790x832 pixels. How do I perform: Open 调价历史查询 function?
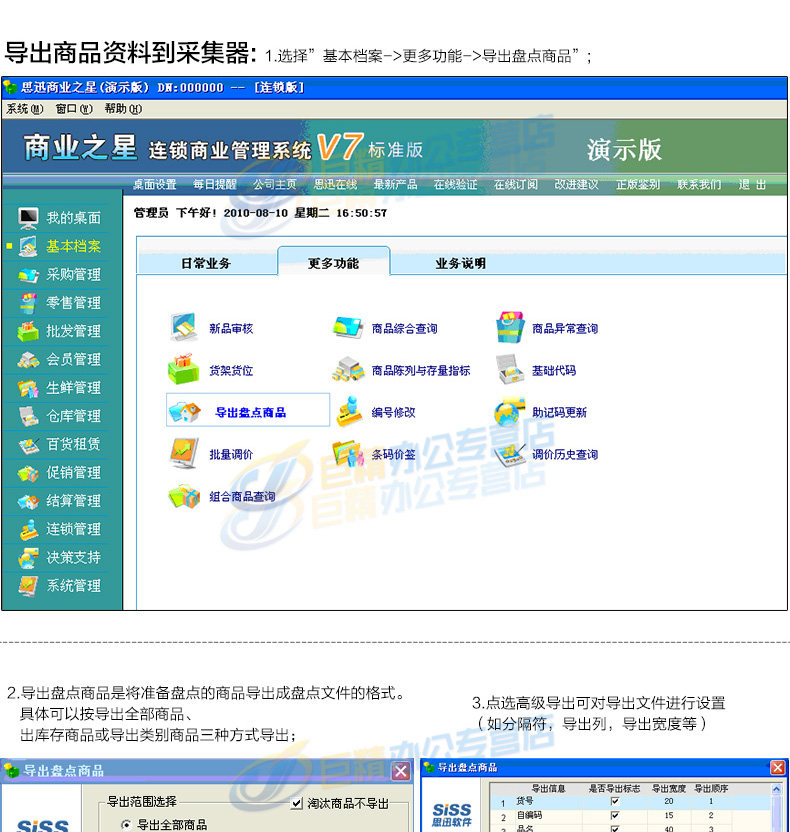point(546,454)
